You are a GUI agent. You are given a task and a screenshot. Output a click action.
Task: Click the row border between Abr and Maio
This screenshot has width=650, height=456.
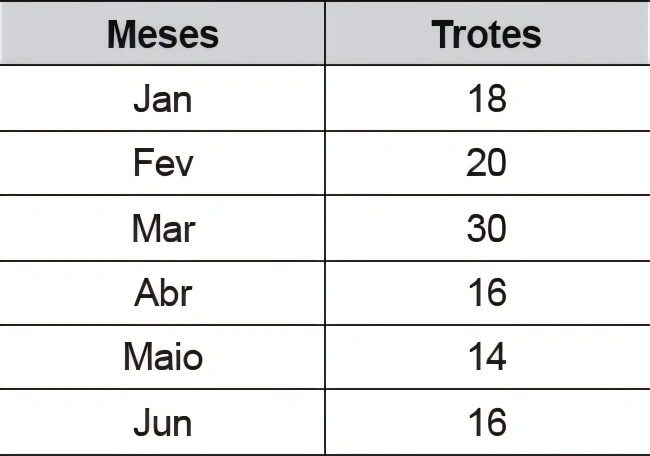tap(162, 325)
